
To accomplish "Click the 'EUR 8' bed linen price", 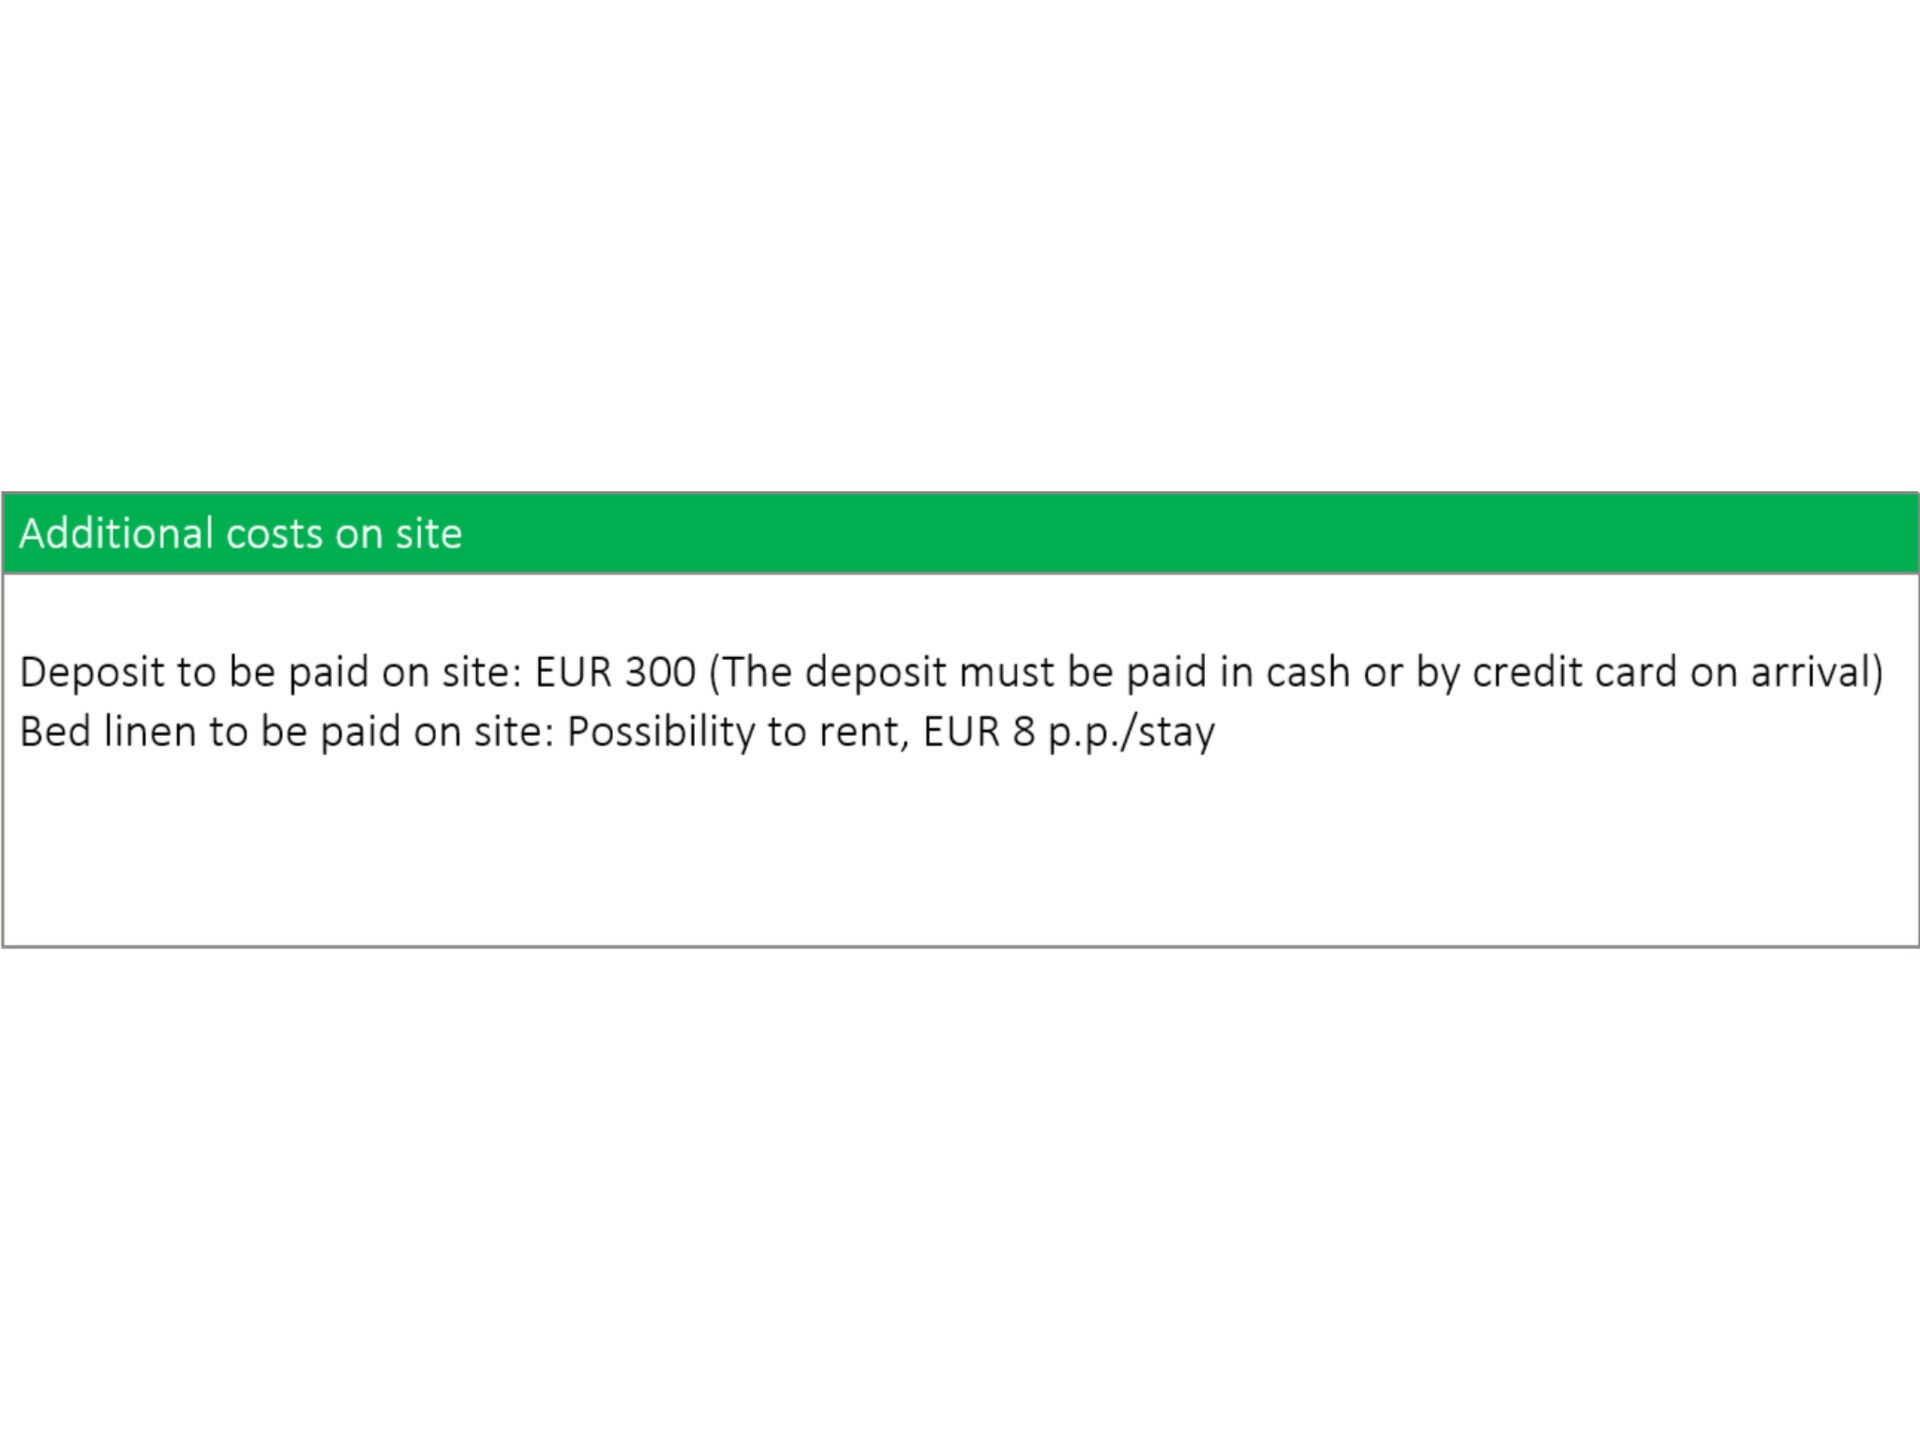I will click(979, 732).
